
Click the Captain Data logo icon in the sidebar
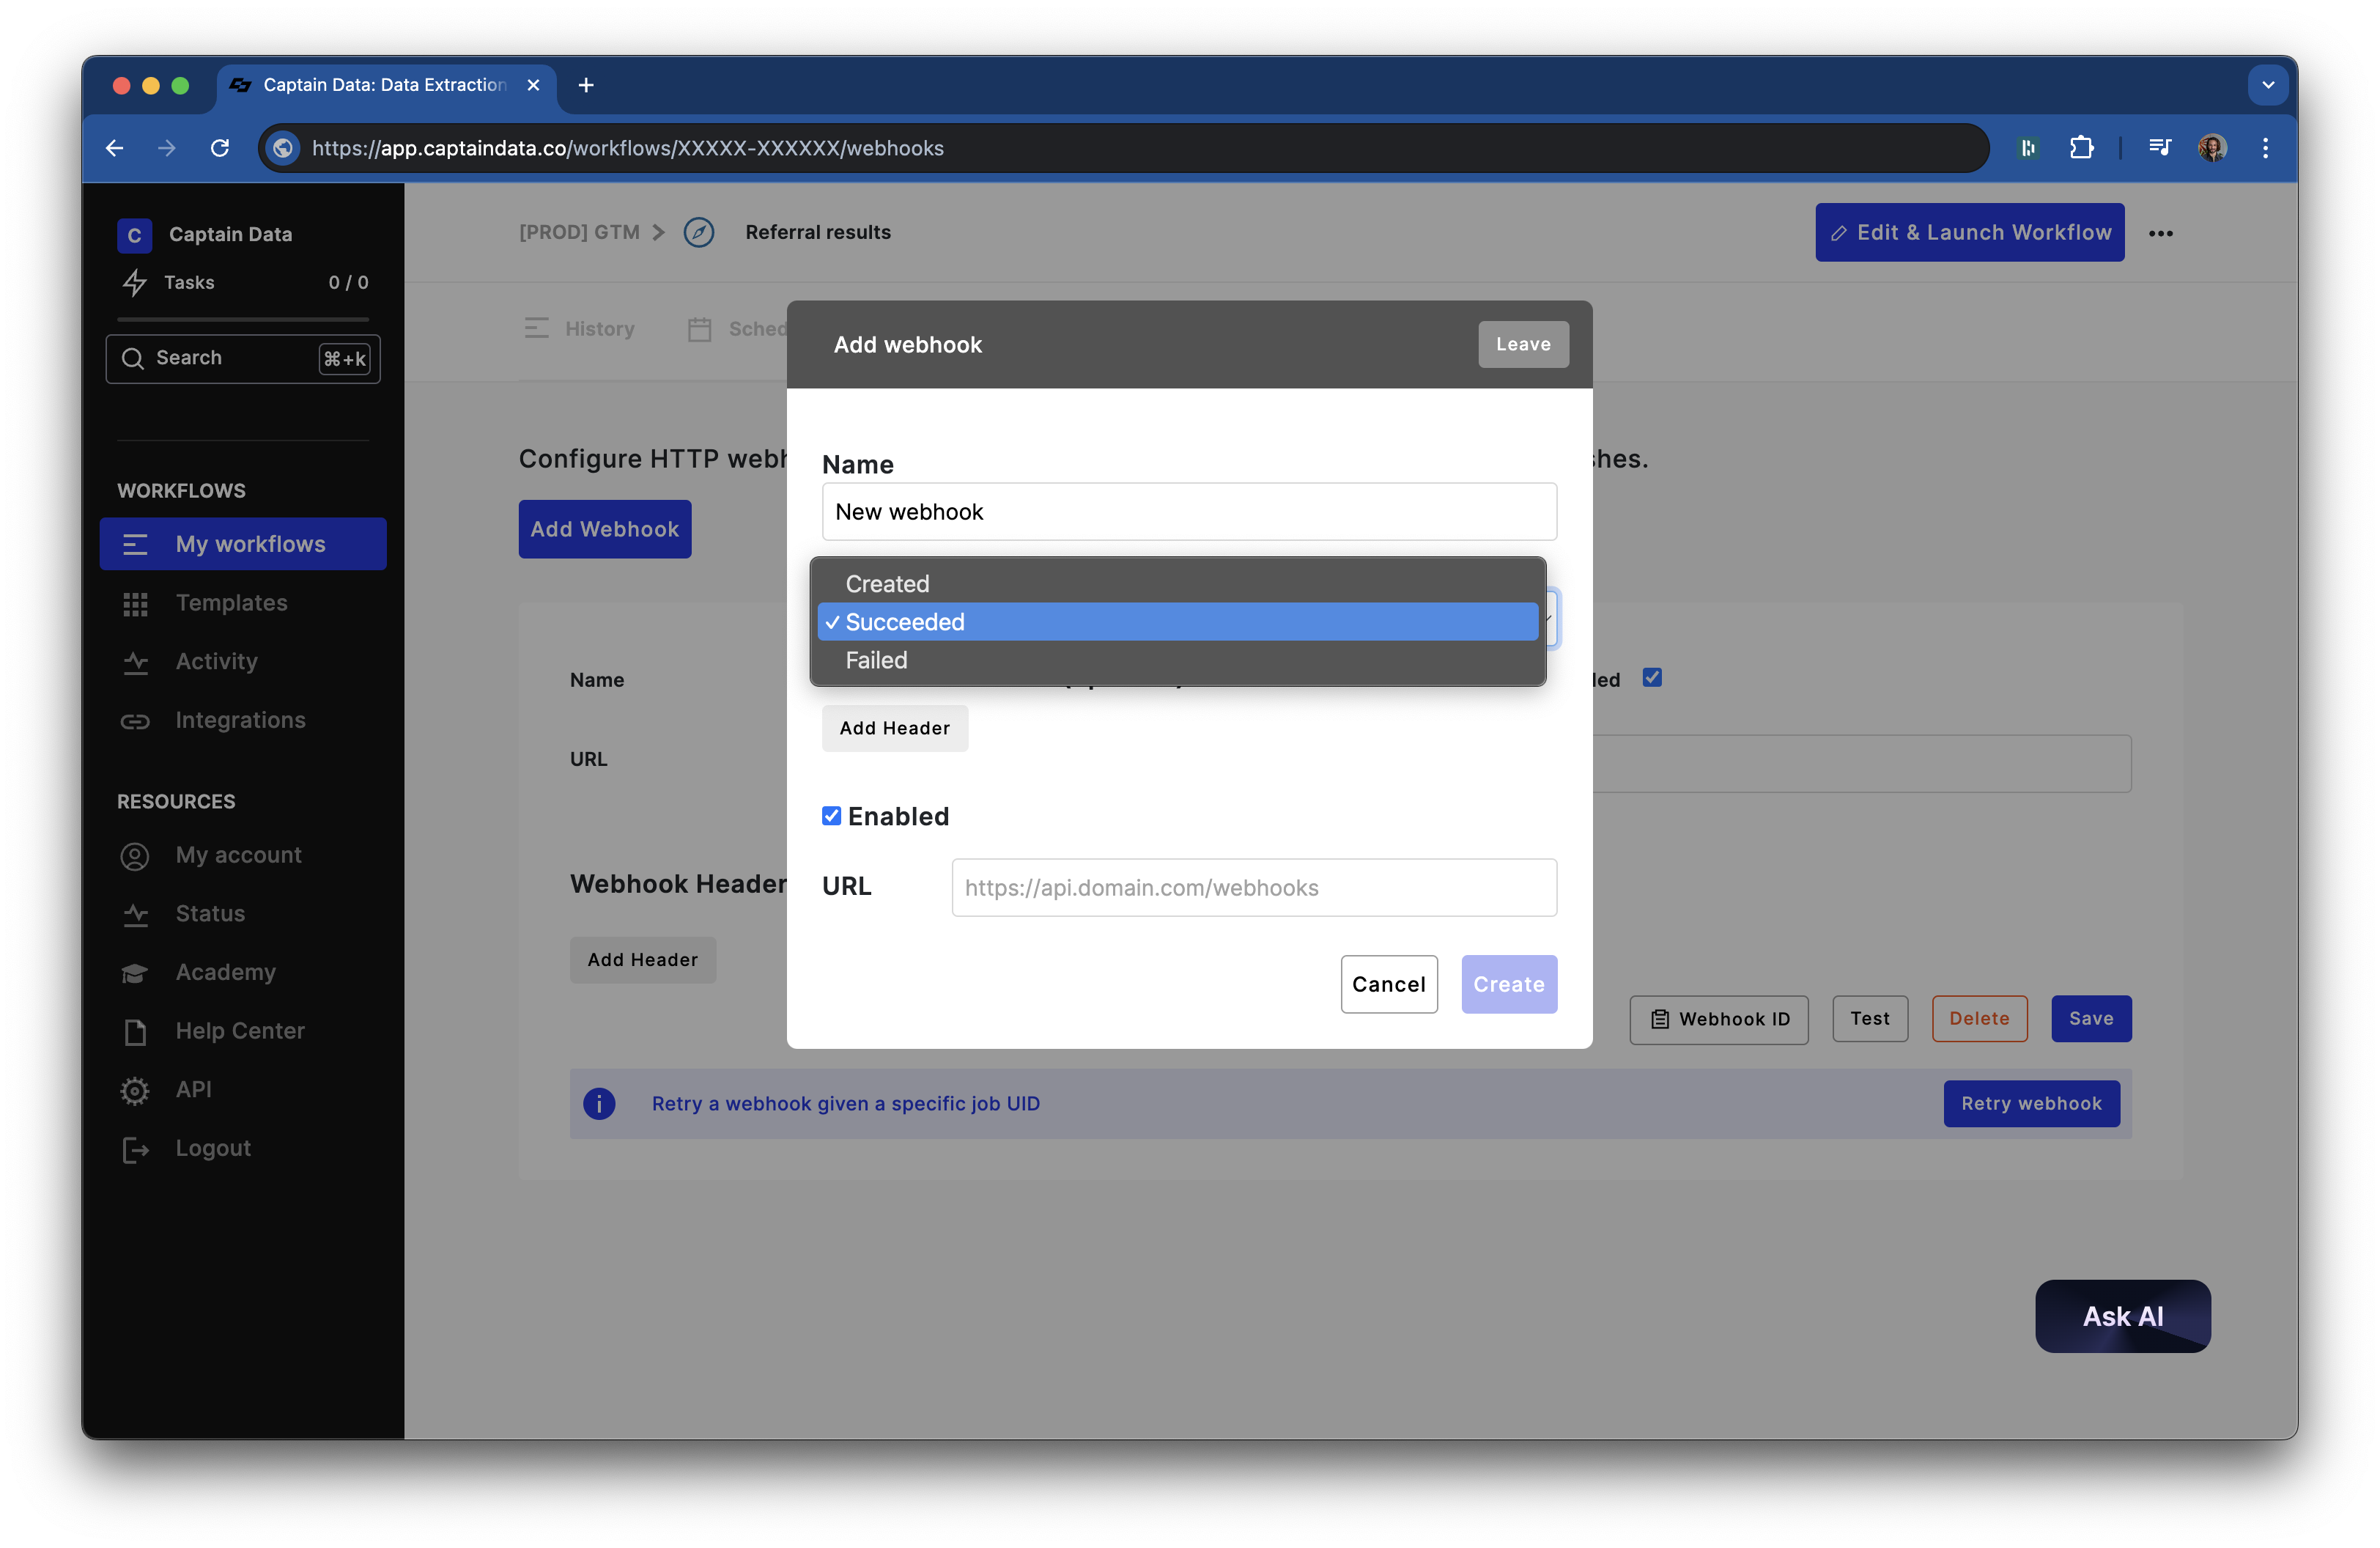click(134, 235)
